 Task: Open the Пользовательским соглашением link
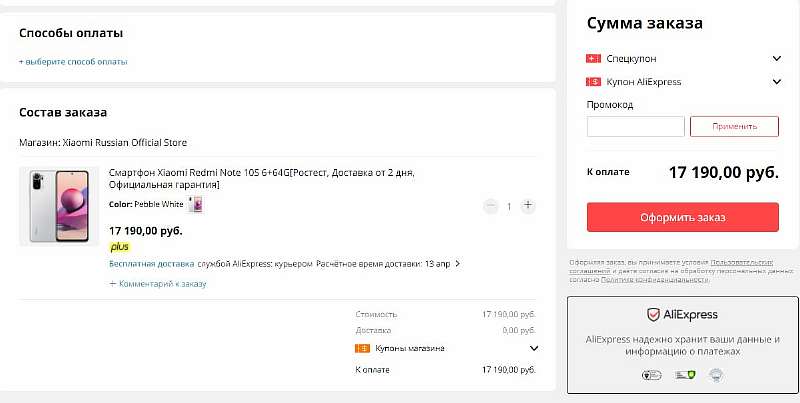coord(739,260)
